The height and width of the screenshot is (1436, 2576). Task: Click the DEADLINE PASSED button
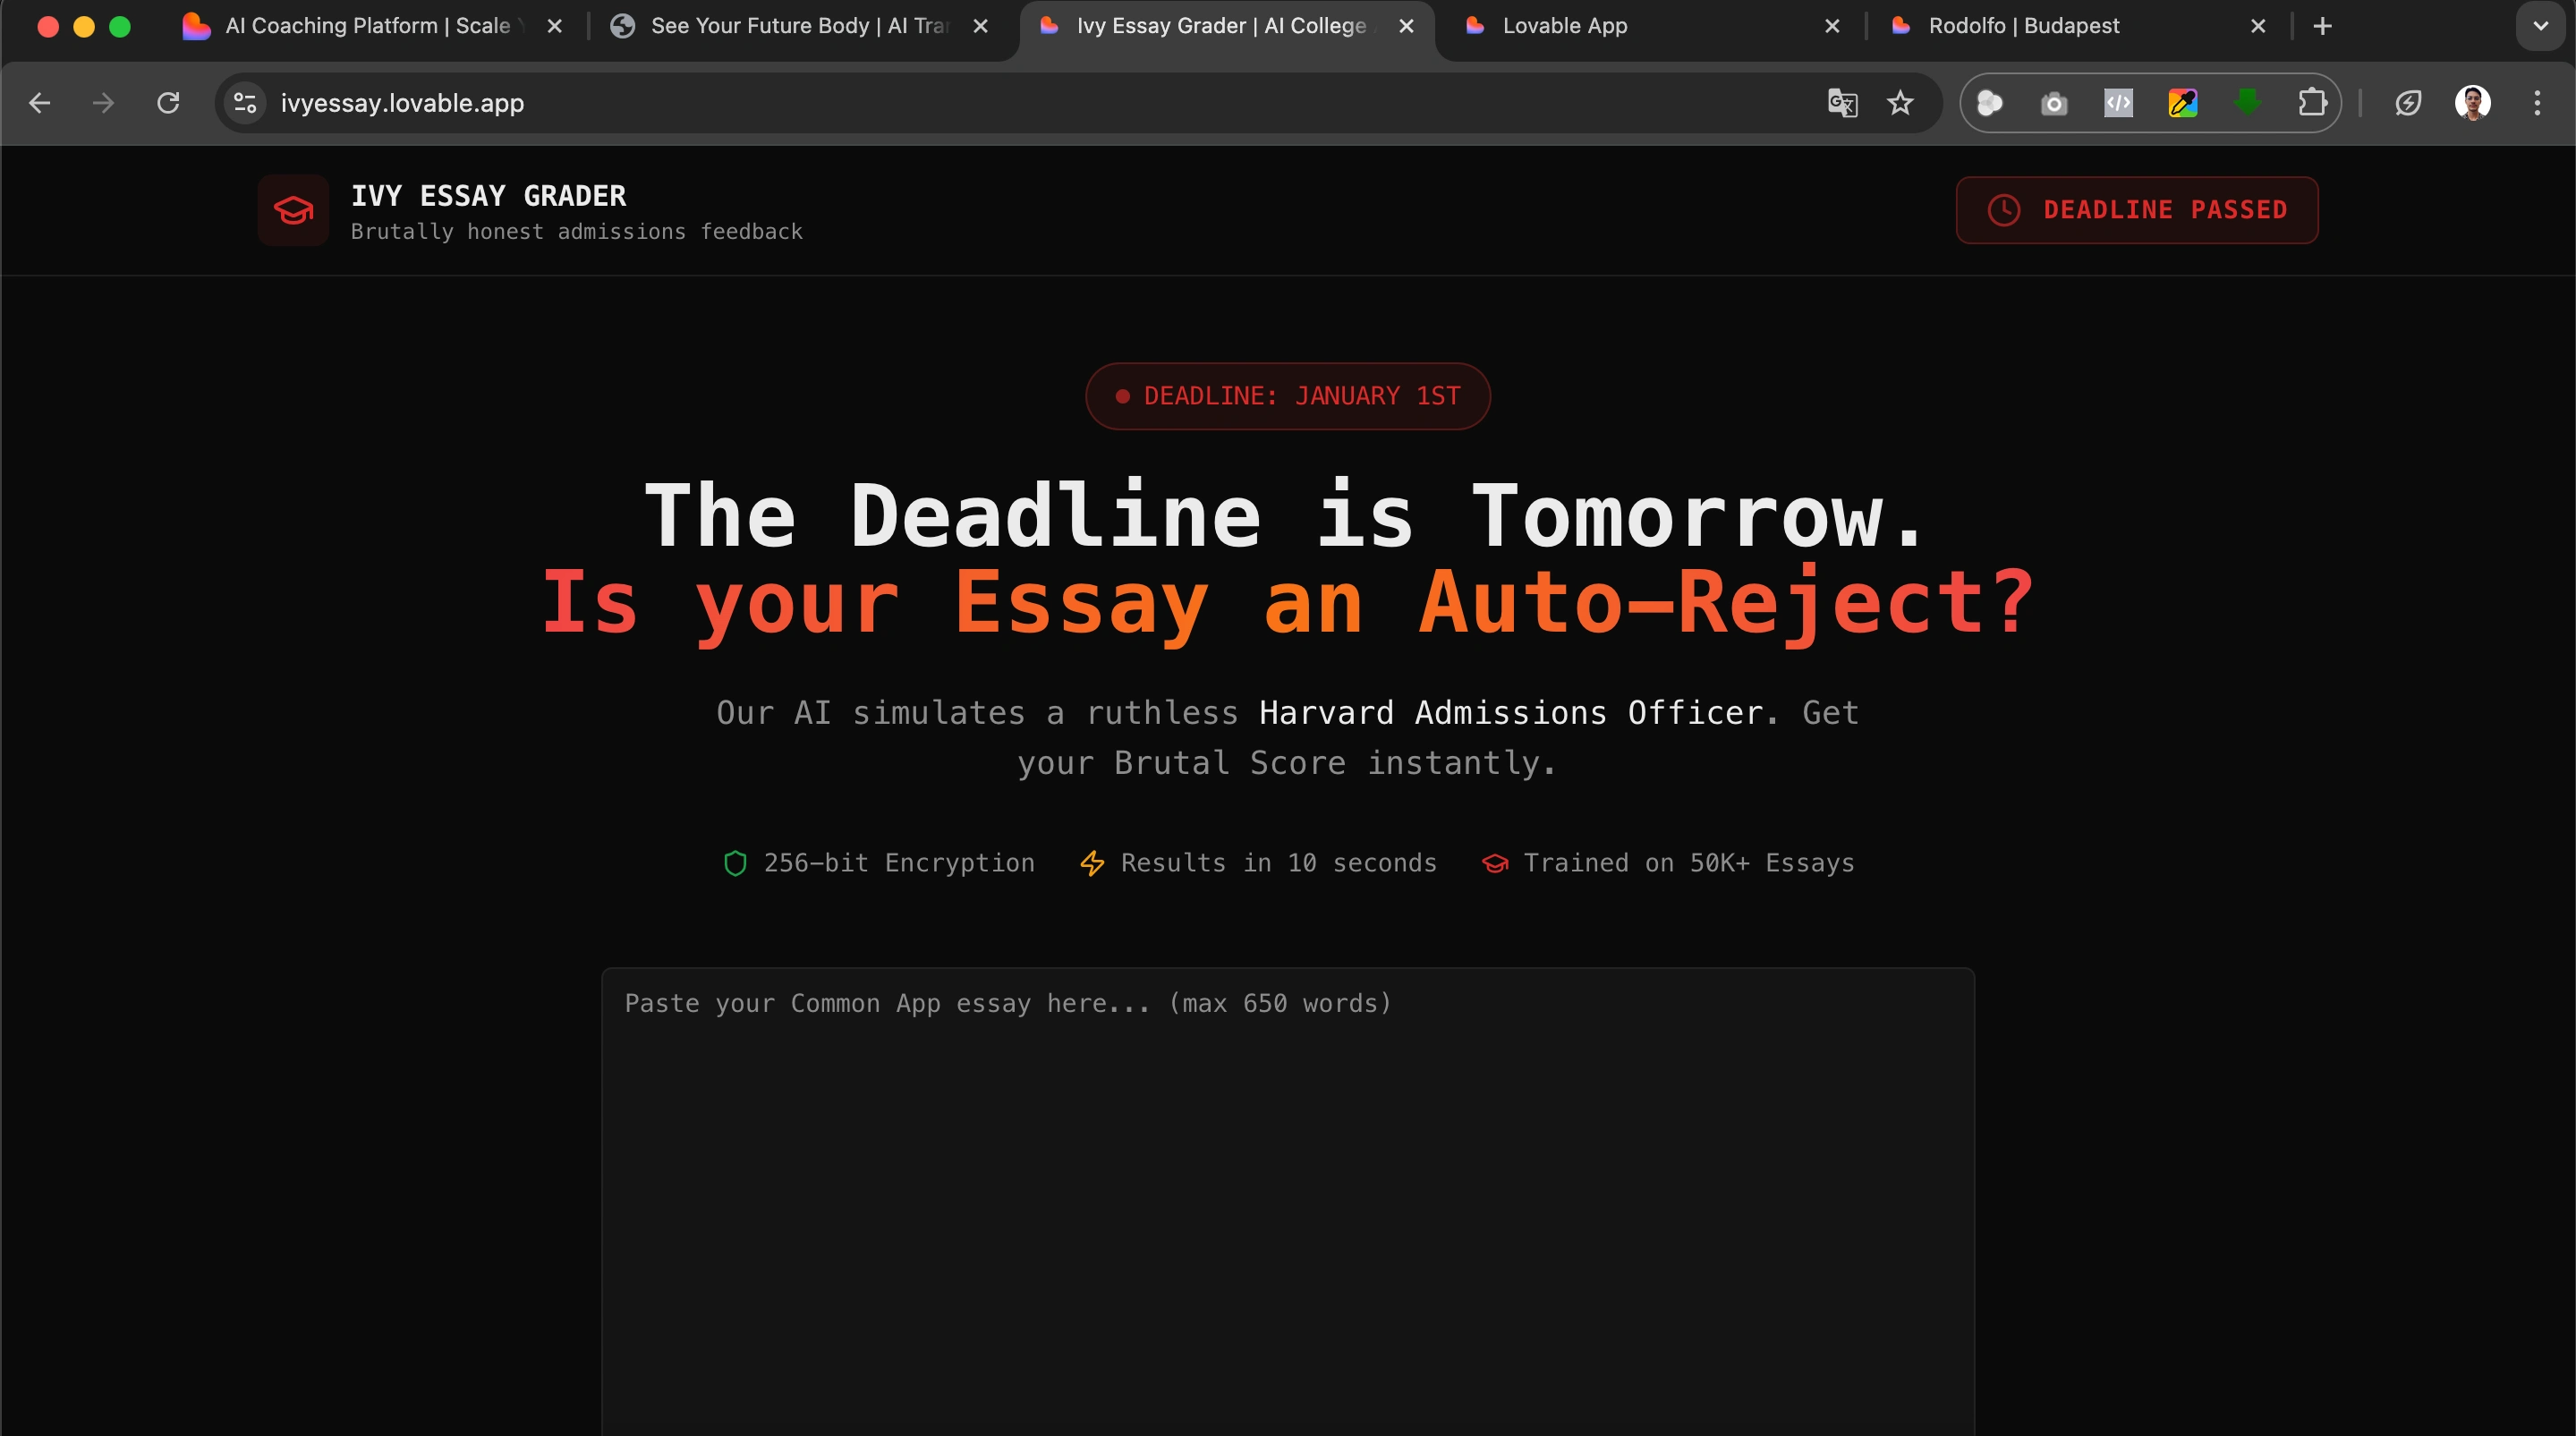(2136, 210)
